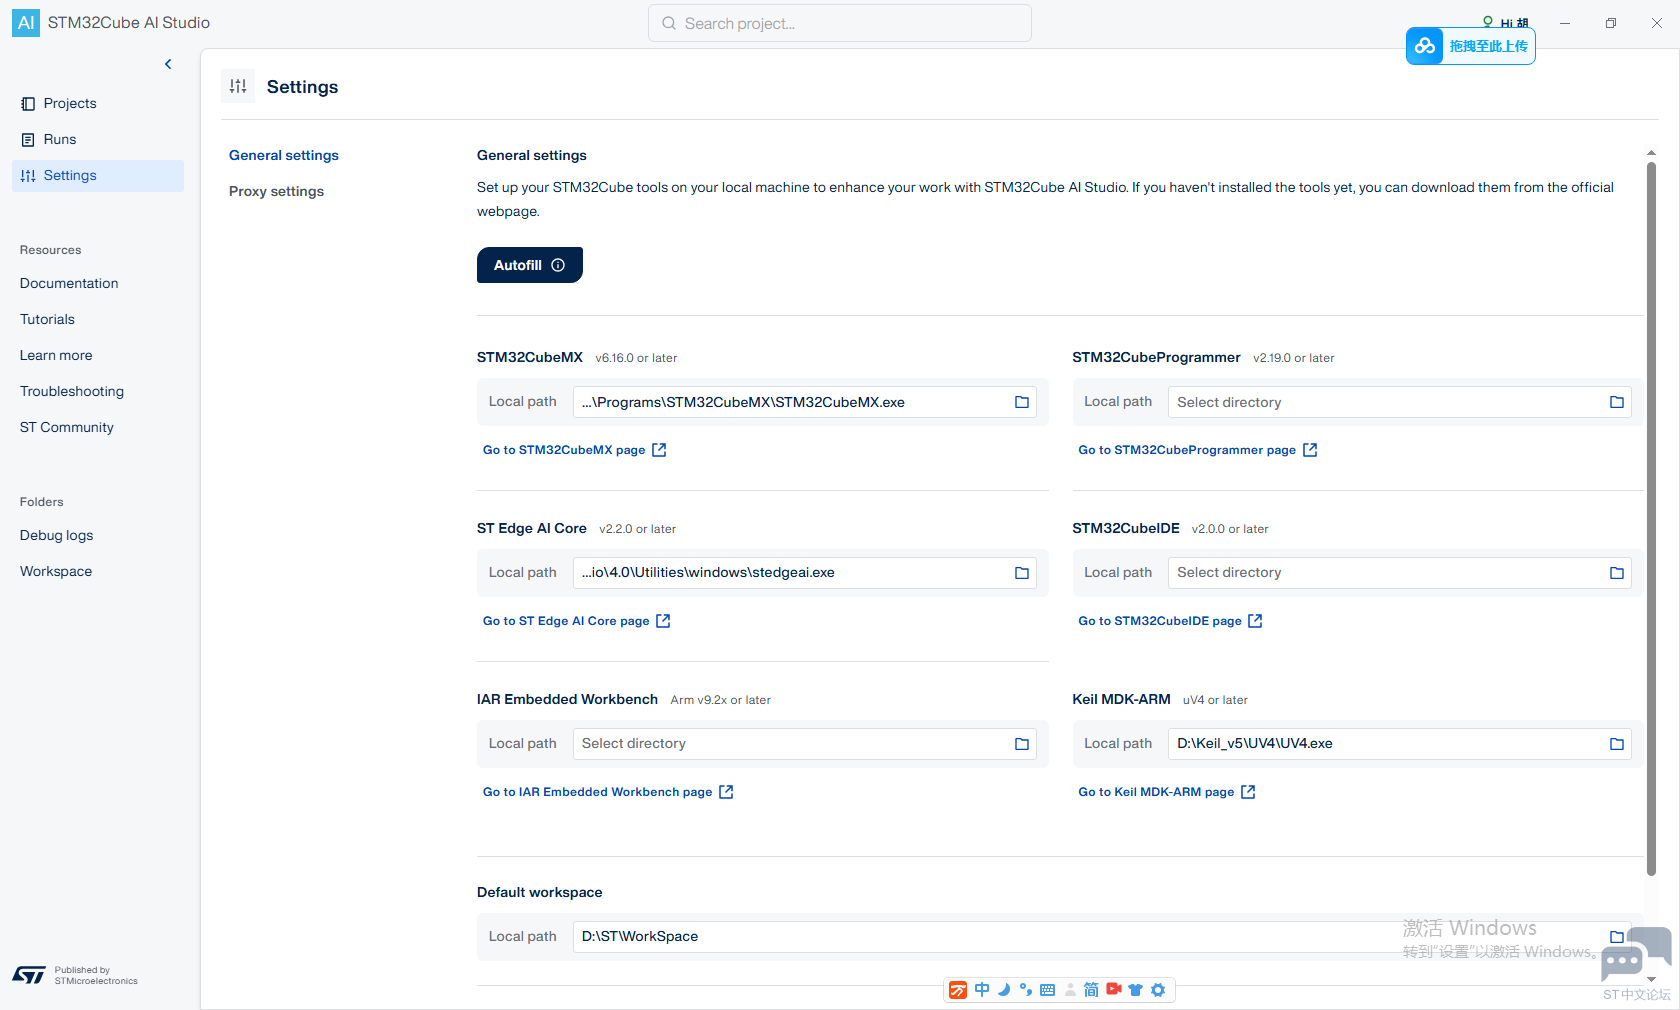Image resolution: width=1680 pixels, height=1010 pixels.
Task: Click the scroll-down arrow of the settings panel
Action: point(1651,979)
